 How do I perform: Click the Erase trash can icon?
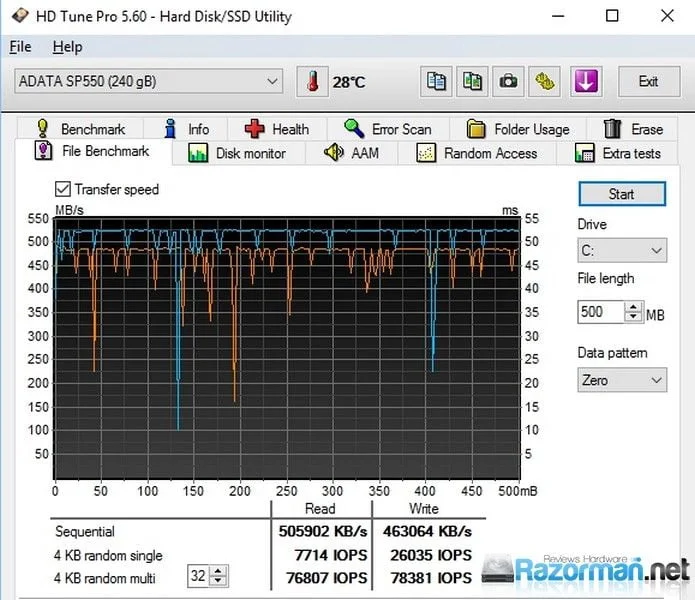click(612, 129)
